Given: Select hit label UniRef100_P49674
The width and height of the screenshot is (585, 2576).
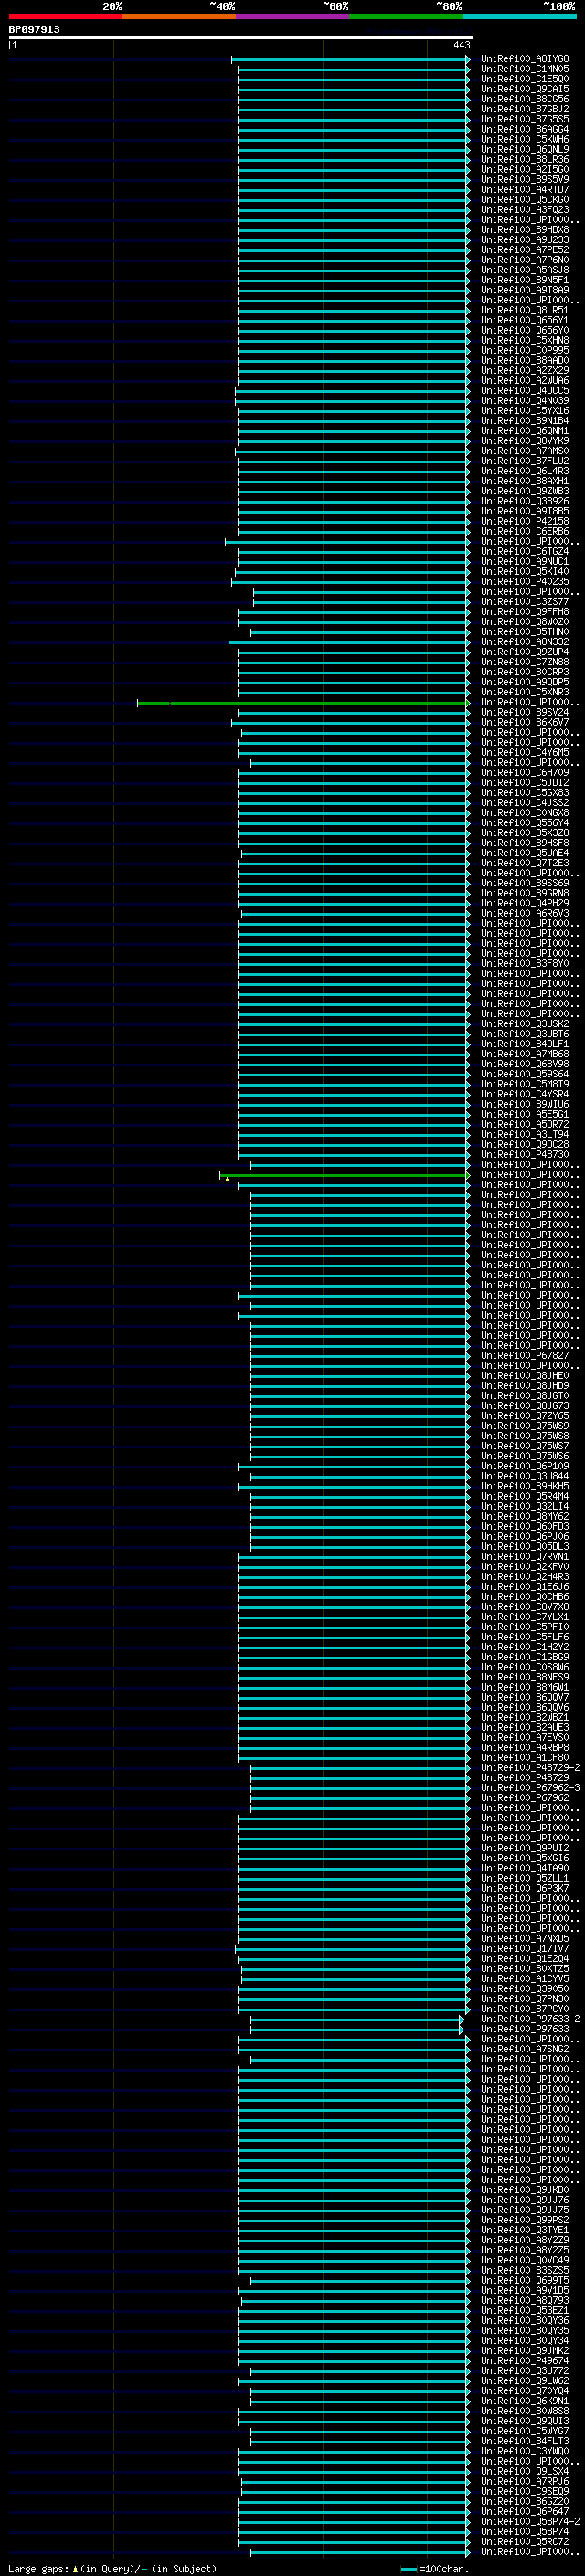Looking at the screenshot, I should point(525,2360).
